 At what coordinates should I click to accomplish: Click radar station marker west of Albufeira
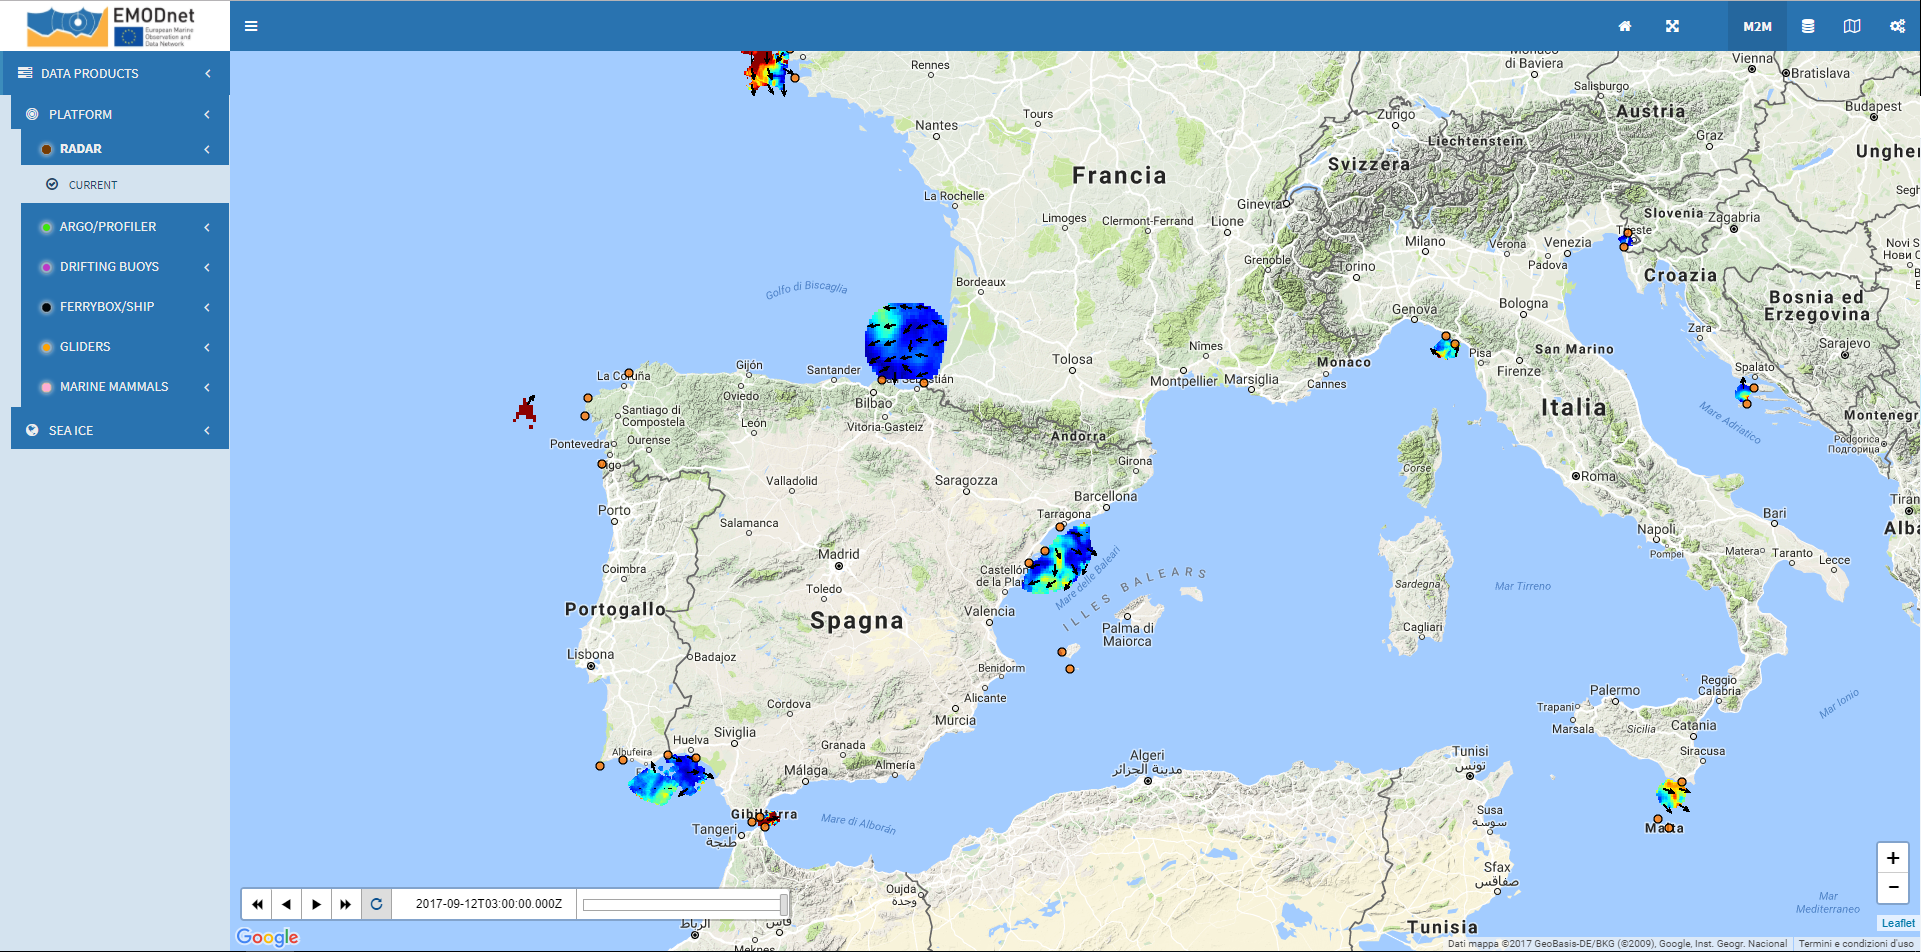point(600,766)
